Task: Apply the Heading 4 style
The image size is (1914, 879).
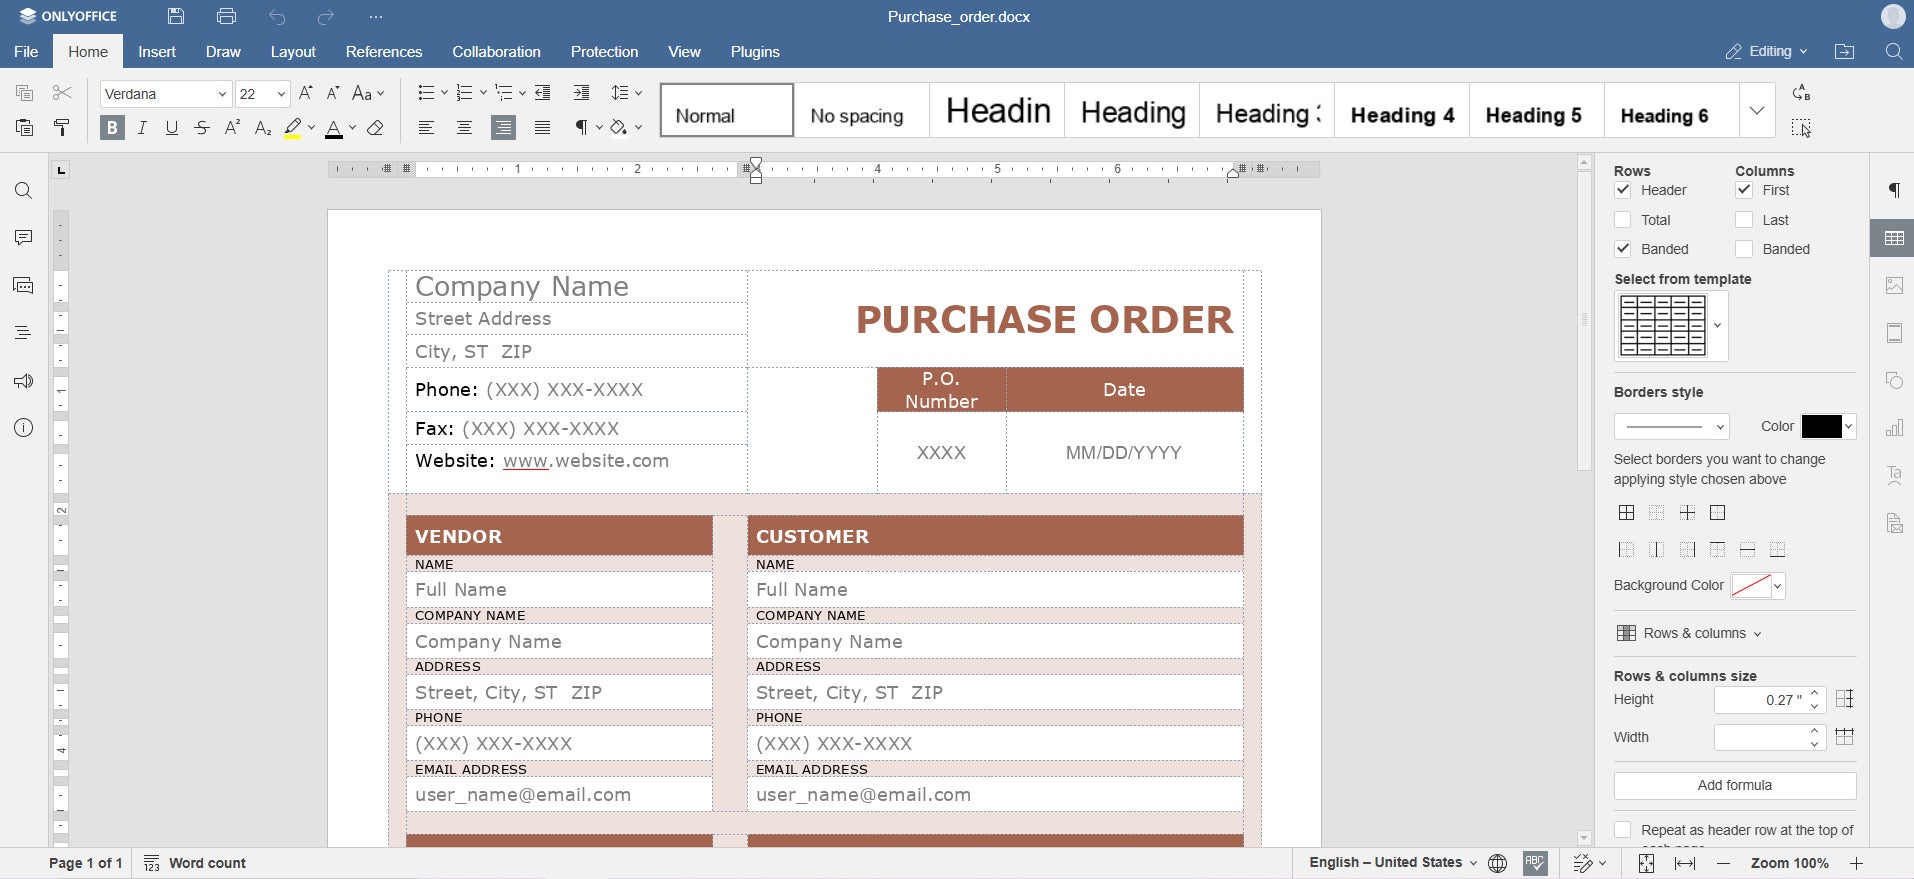Action: [x=1402, y=115]
